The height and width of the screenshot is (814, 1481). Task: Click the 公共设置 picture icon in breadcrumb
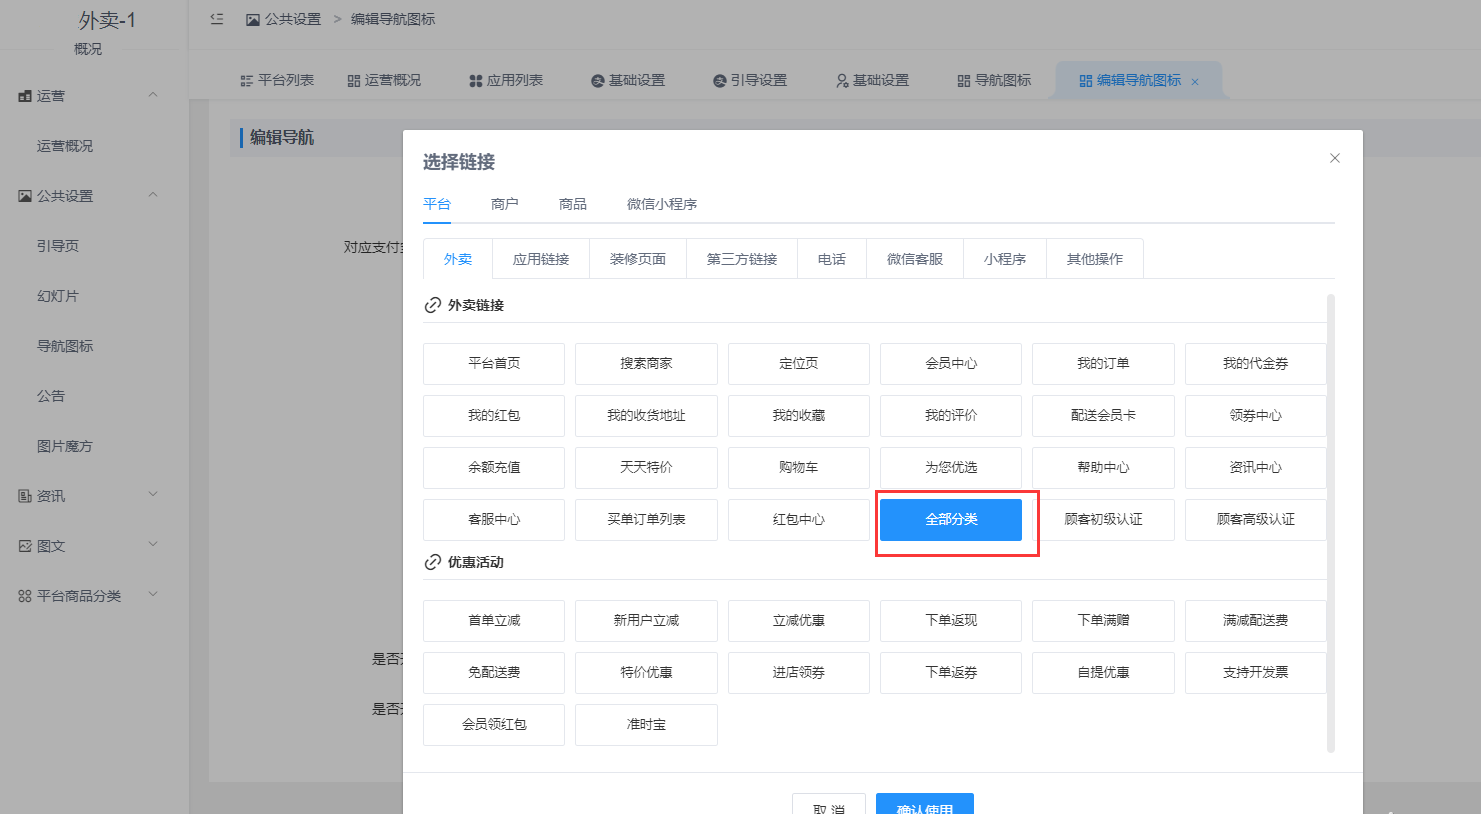[x=253, y=20]
